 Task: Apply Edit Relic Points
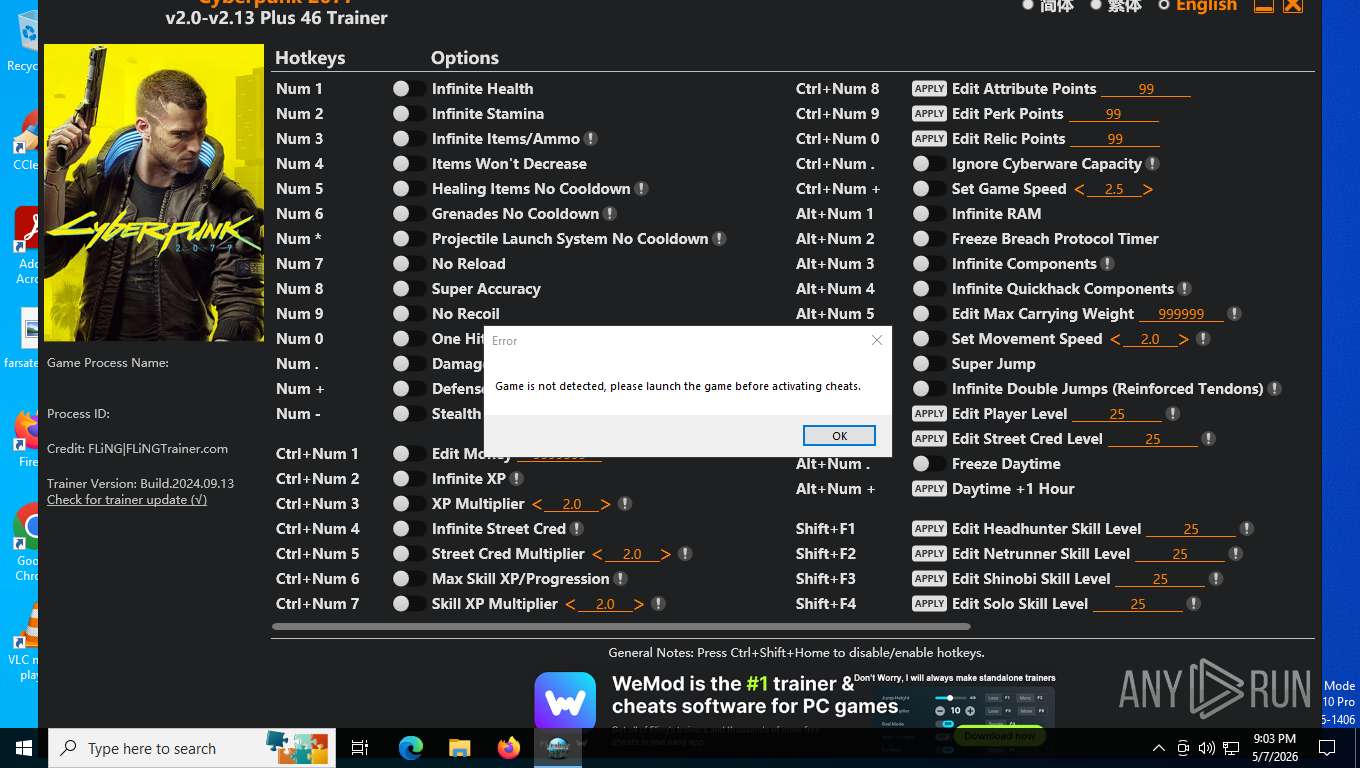tap(929, 139)
